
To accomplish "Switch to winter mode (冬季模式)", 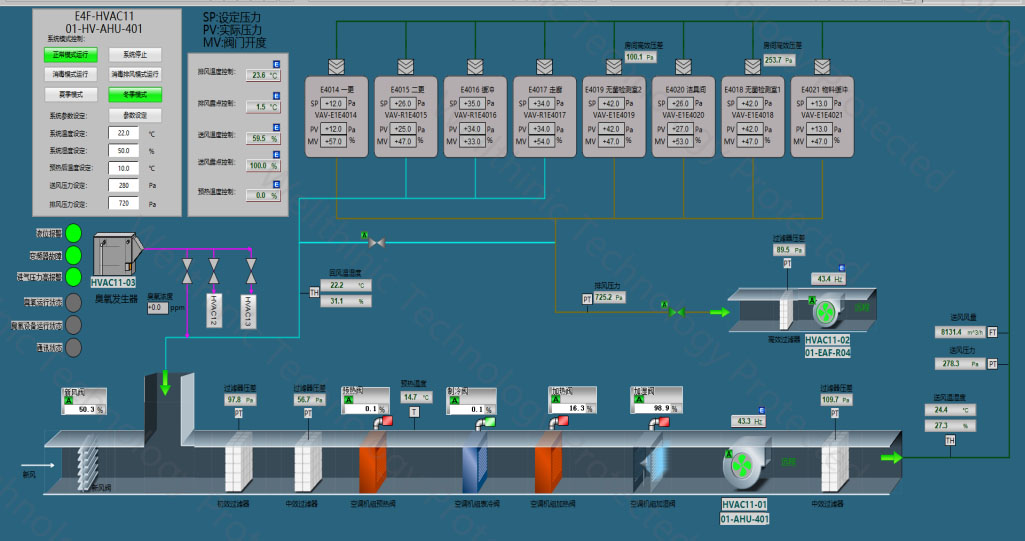I will pyautogui.click(x=135, y=95).
